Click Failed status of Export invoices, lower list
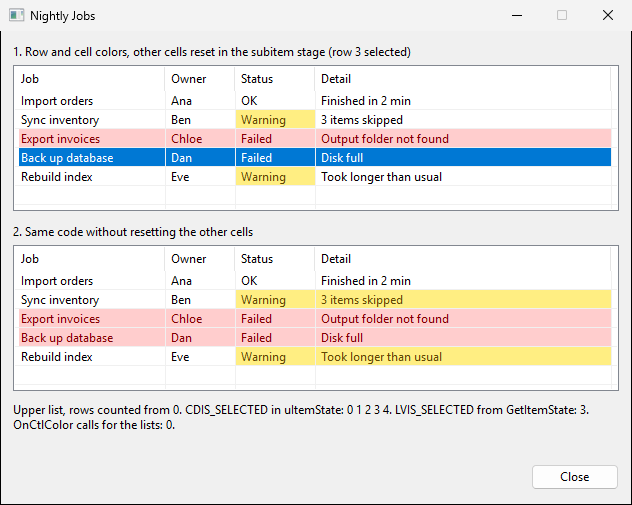The image size is (632, 505). [275, 319]
